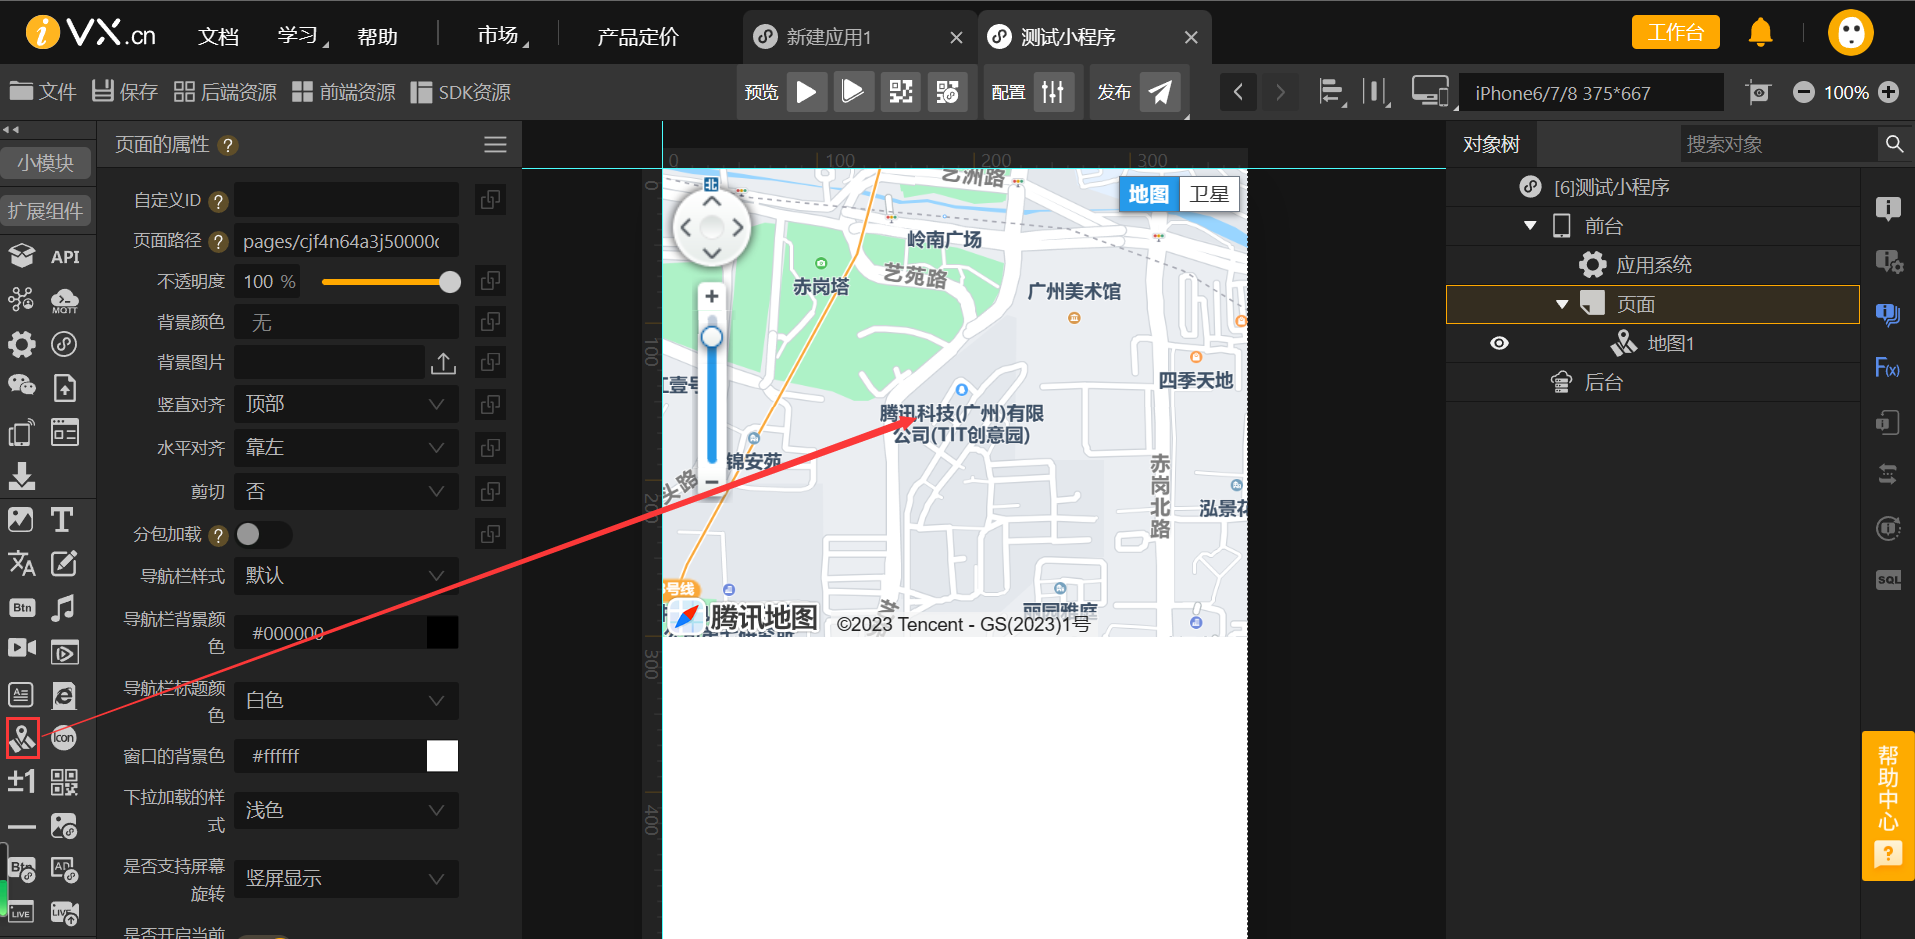Select the API component icon
1915x939 pixels.
point(65,257)
